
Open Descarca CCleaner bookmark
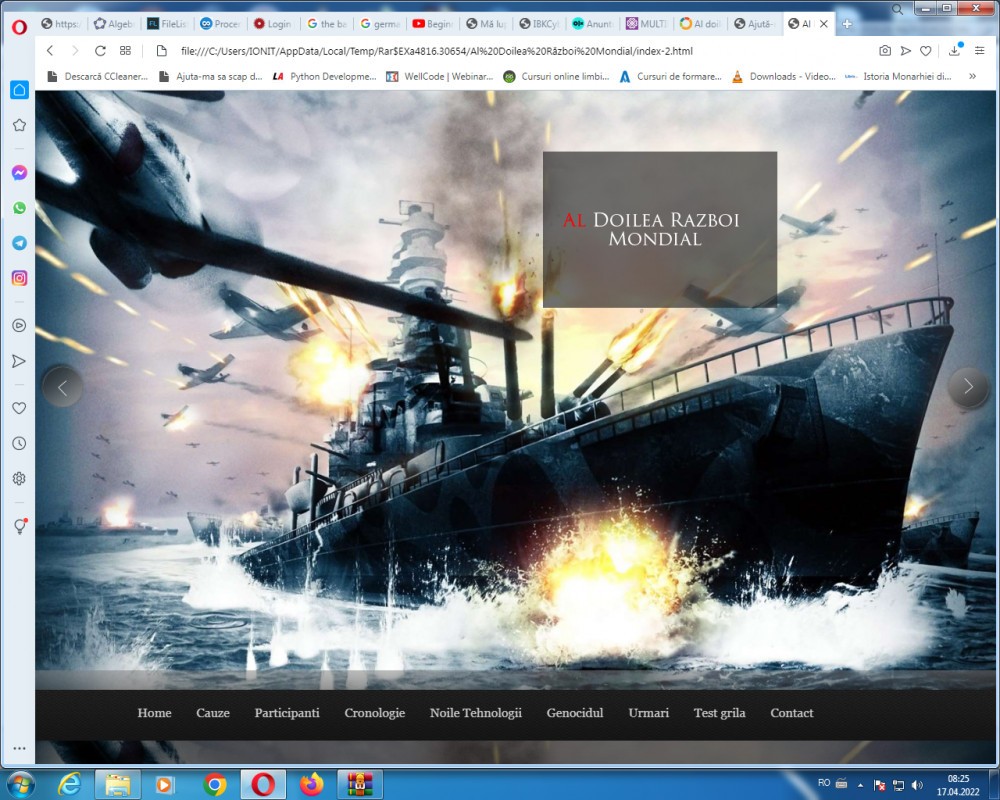pos(99,77)
